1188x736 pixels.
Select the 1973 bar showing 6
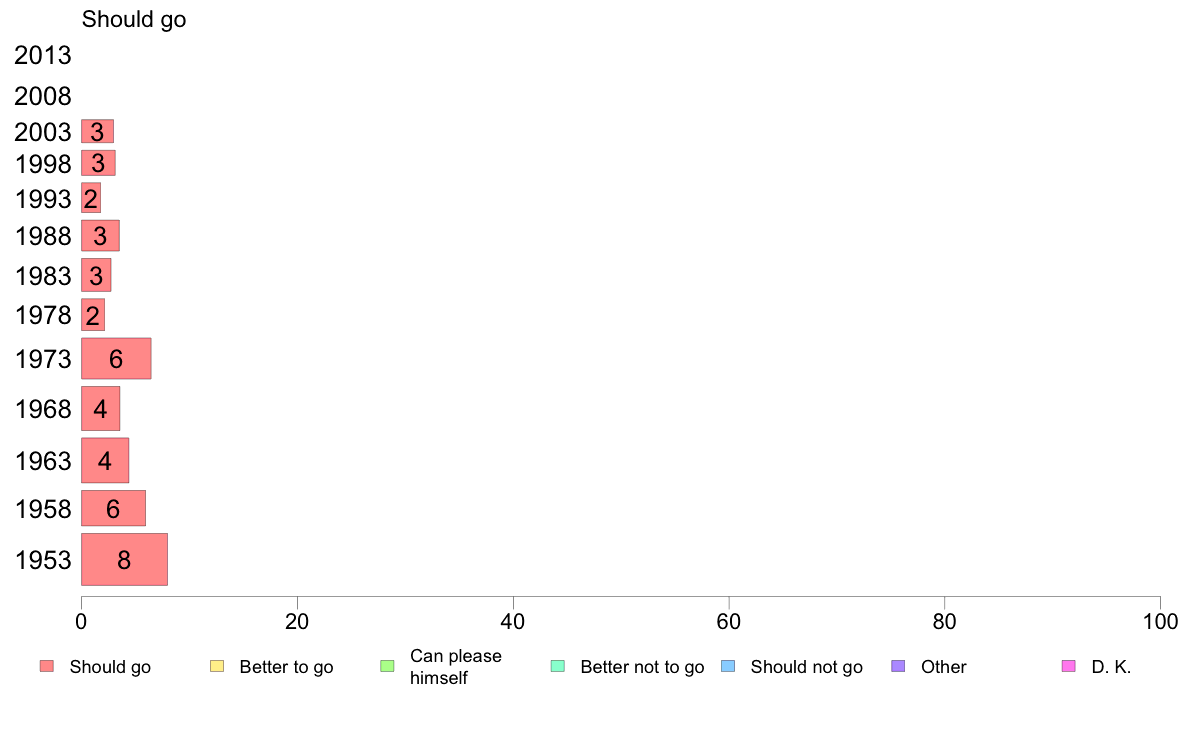pos(116,359)
